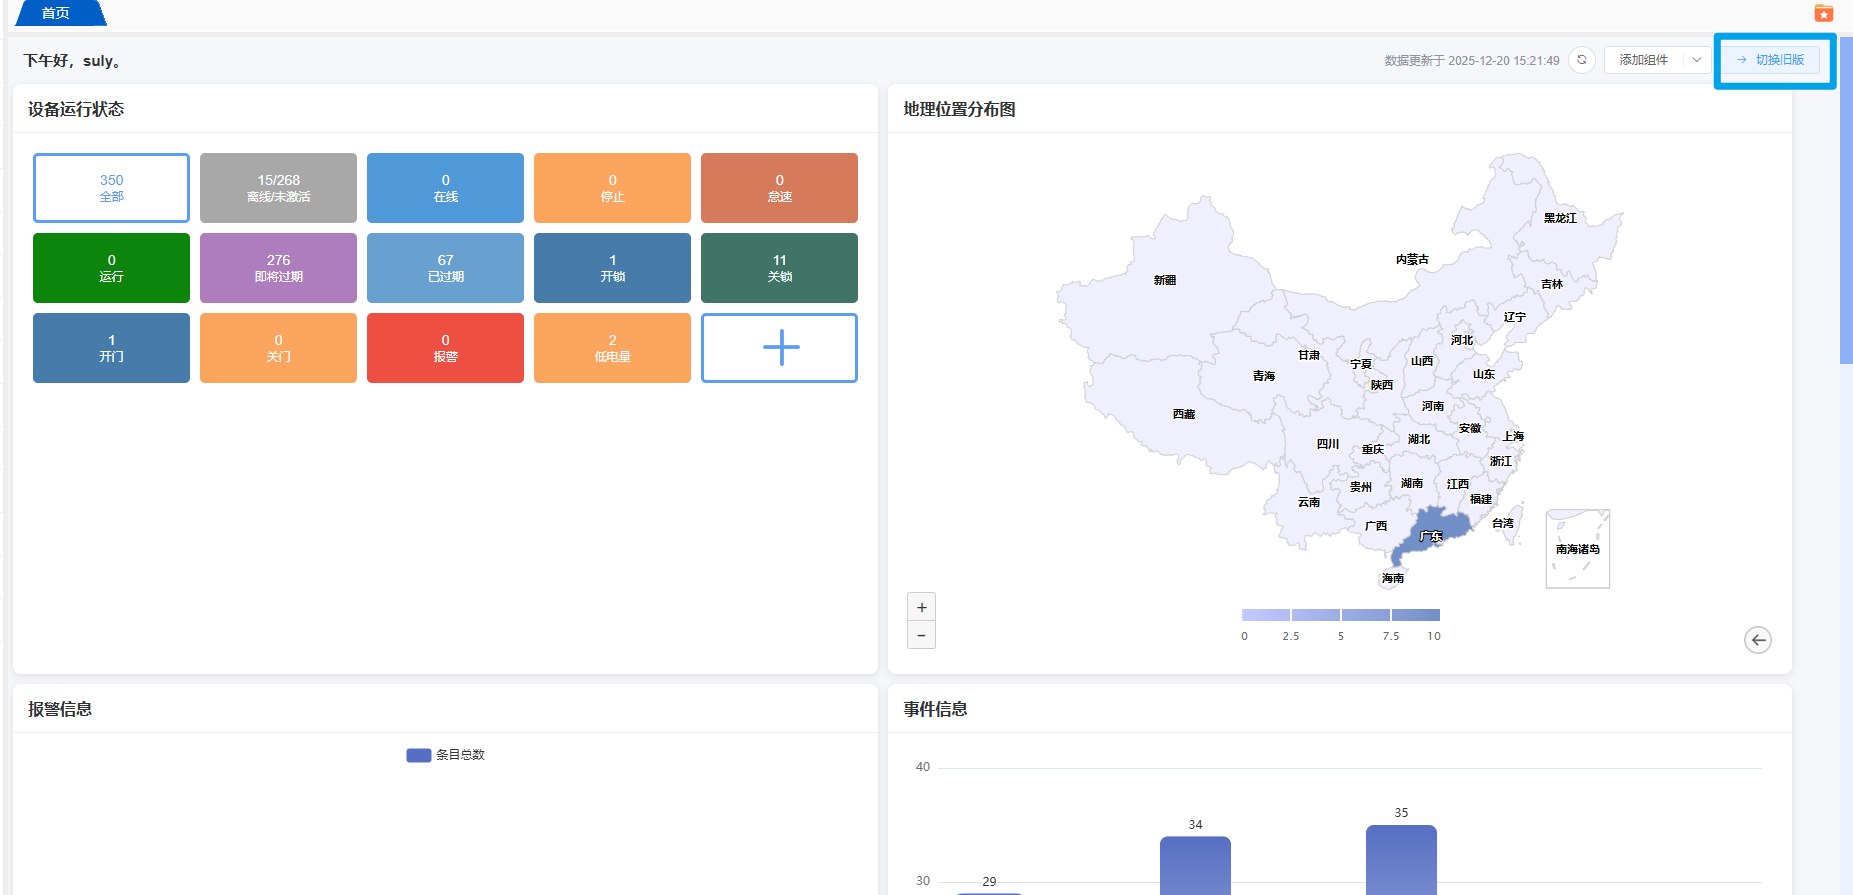
Task: Open the 已过期 67 devices tile
Action: 445,268
